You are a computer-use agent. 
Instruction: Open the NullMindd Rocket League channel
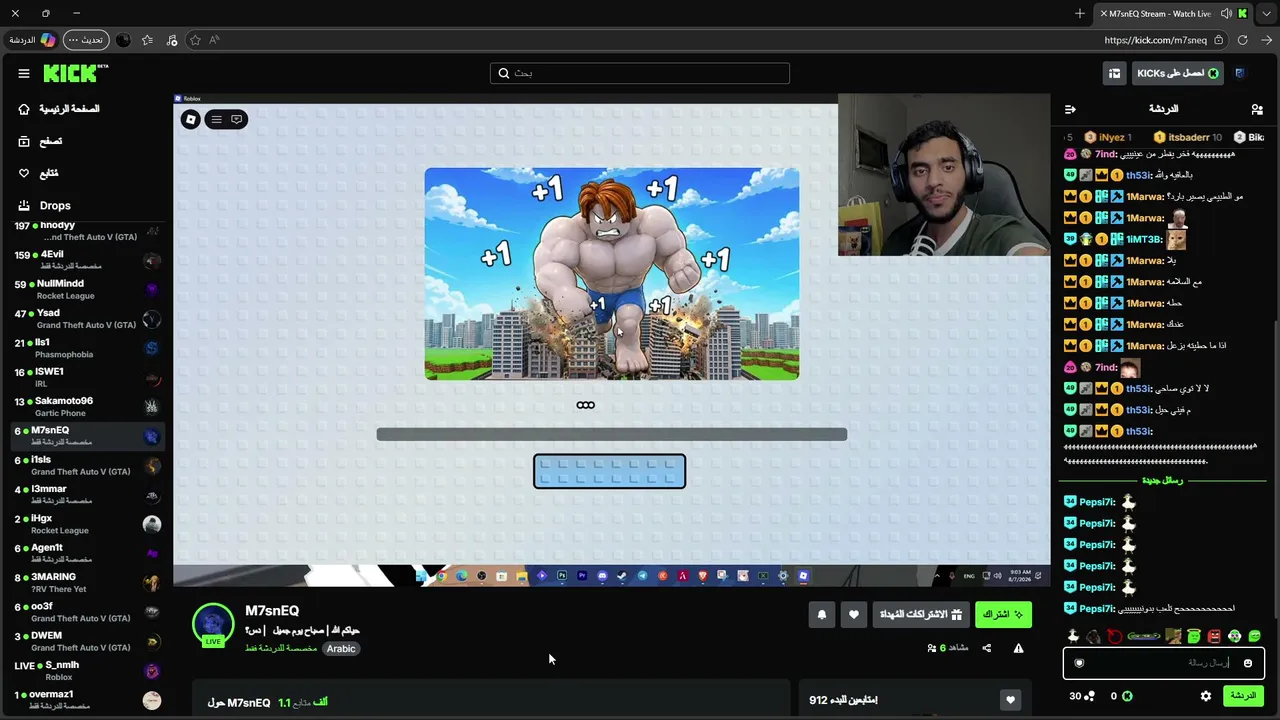86,290
